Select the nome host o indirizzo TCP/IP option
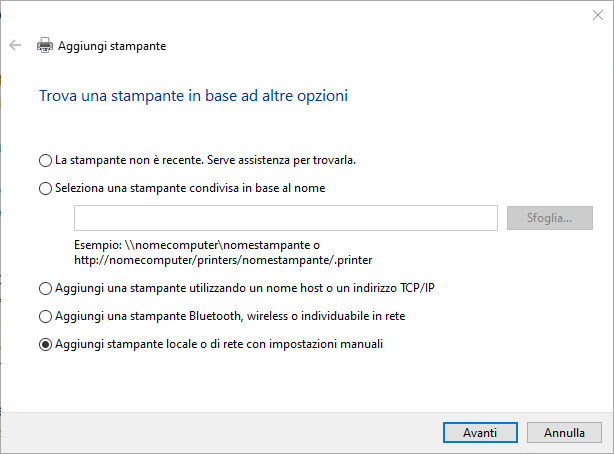The height and width of the screenshot is (454, 614). click(44, 289)
